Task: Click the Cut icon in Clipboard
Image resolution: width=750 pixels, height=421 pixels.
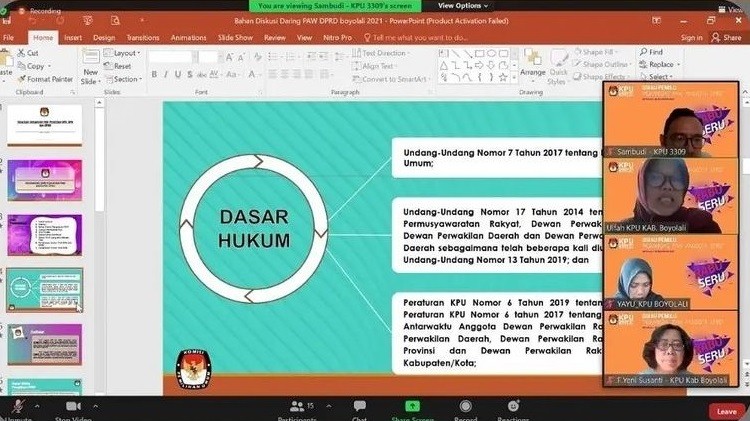Action: coord(27,53)
